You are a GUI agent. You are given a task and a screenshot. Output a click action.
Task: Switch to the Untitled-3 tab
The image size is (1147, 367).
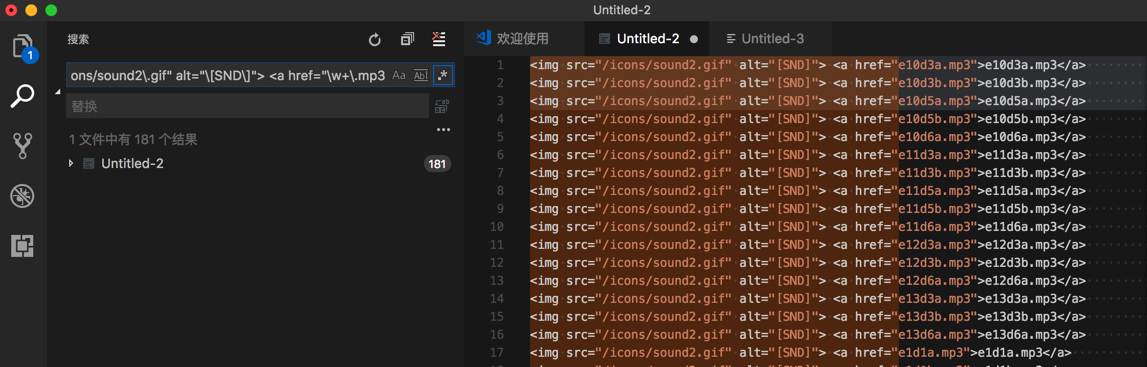coord(772,39)
